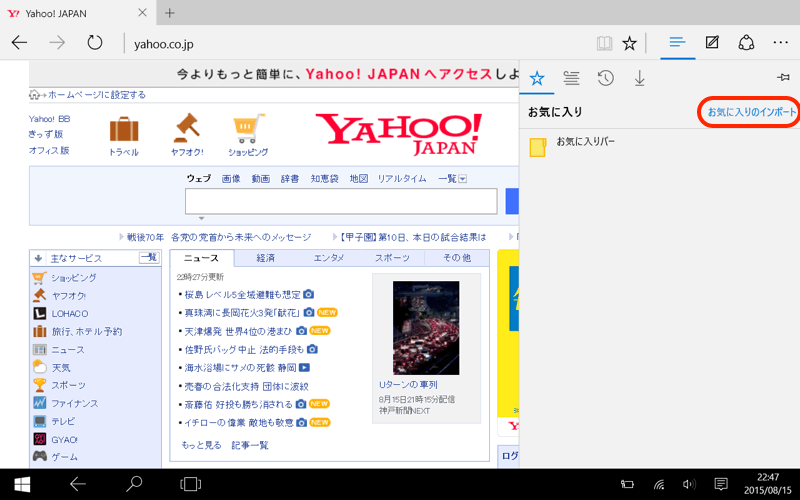
Task: Click the Web Note pen icon
Action: tap(712, 43)
